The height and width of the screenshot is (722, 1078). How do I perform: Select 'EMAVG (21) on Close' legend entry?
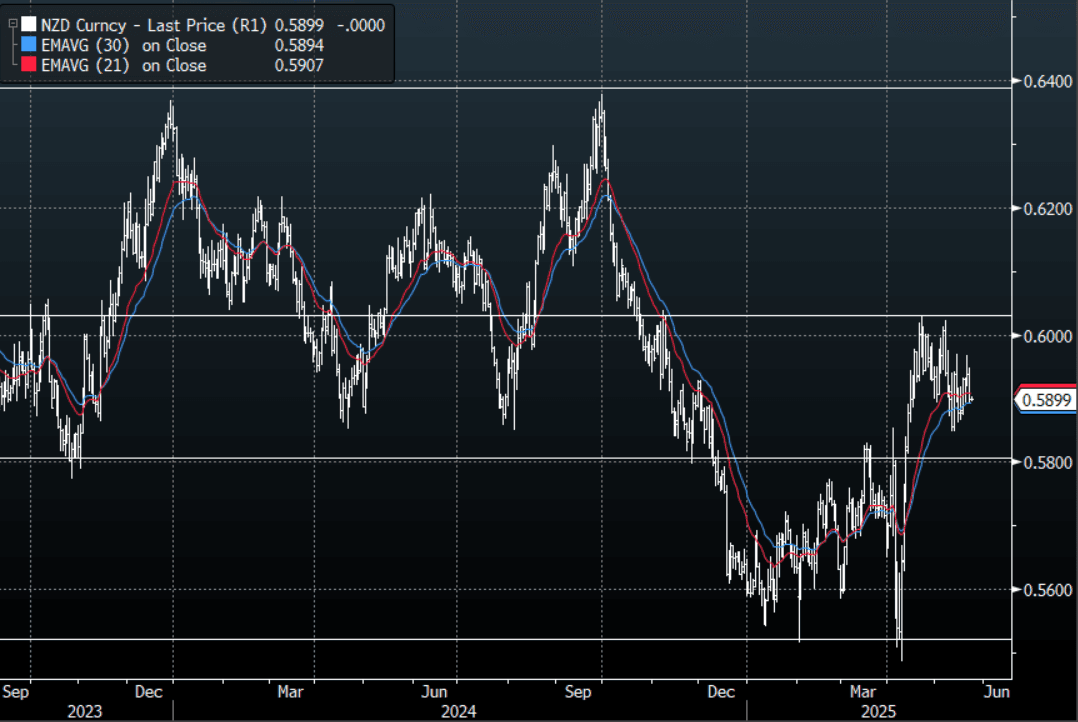(x=124, y=65)
